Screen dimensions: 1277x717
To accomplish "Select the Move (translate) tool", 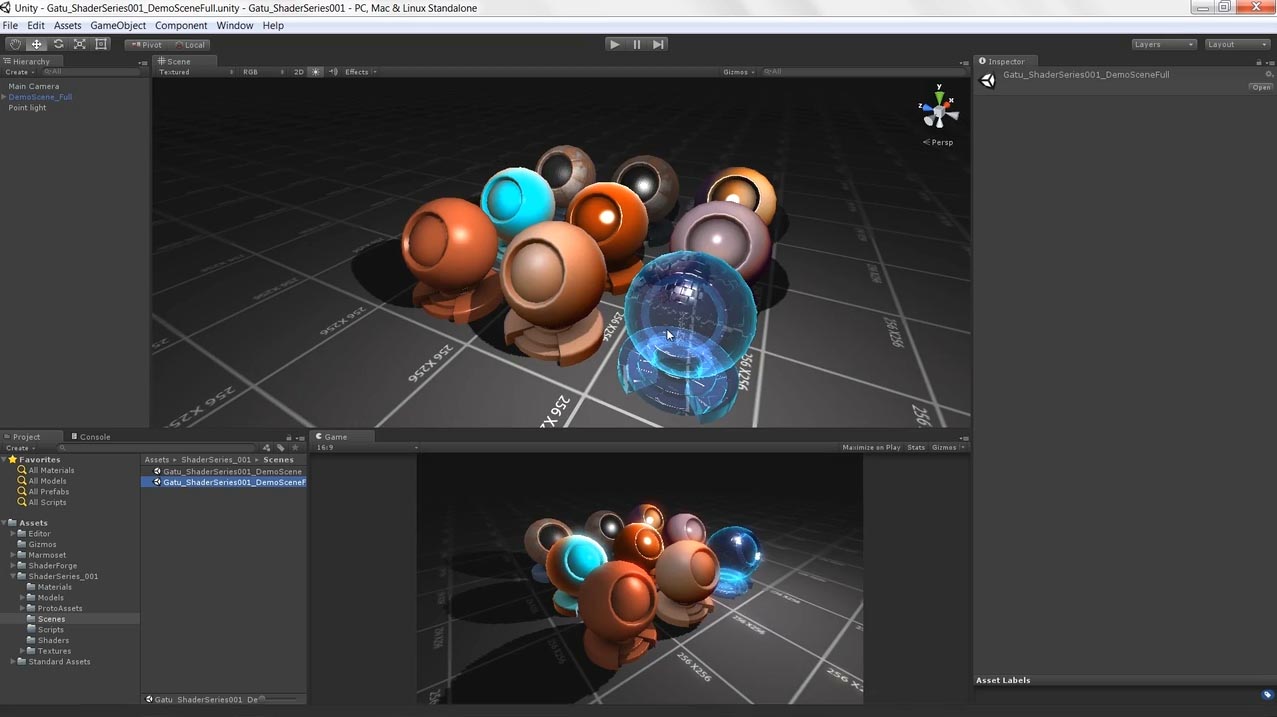I will (x=37, y=44).
